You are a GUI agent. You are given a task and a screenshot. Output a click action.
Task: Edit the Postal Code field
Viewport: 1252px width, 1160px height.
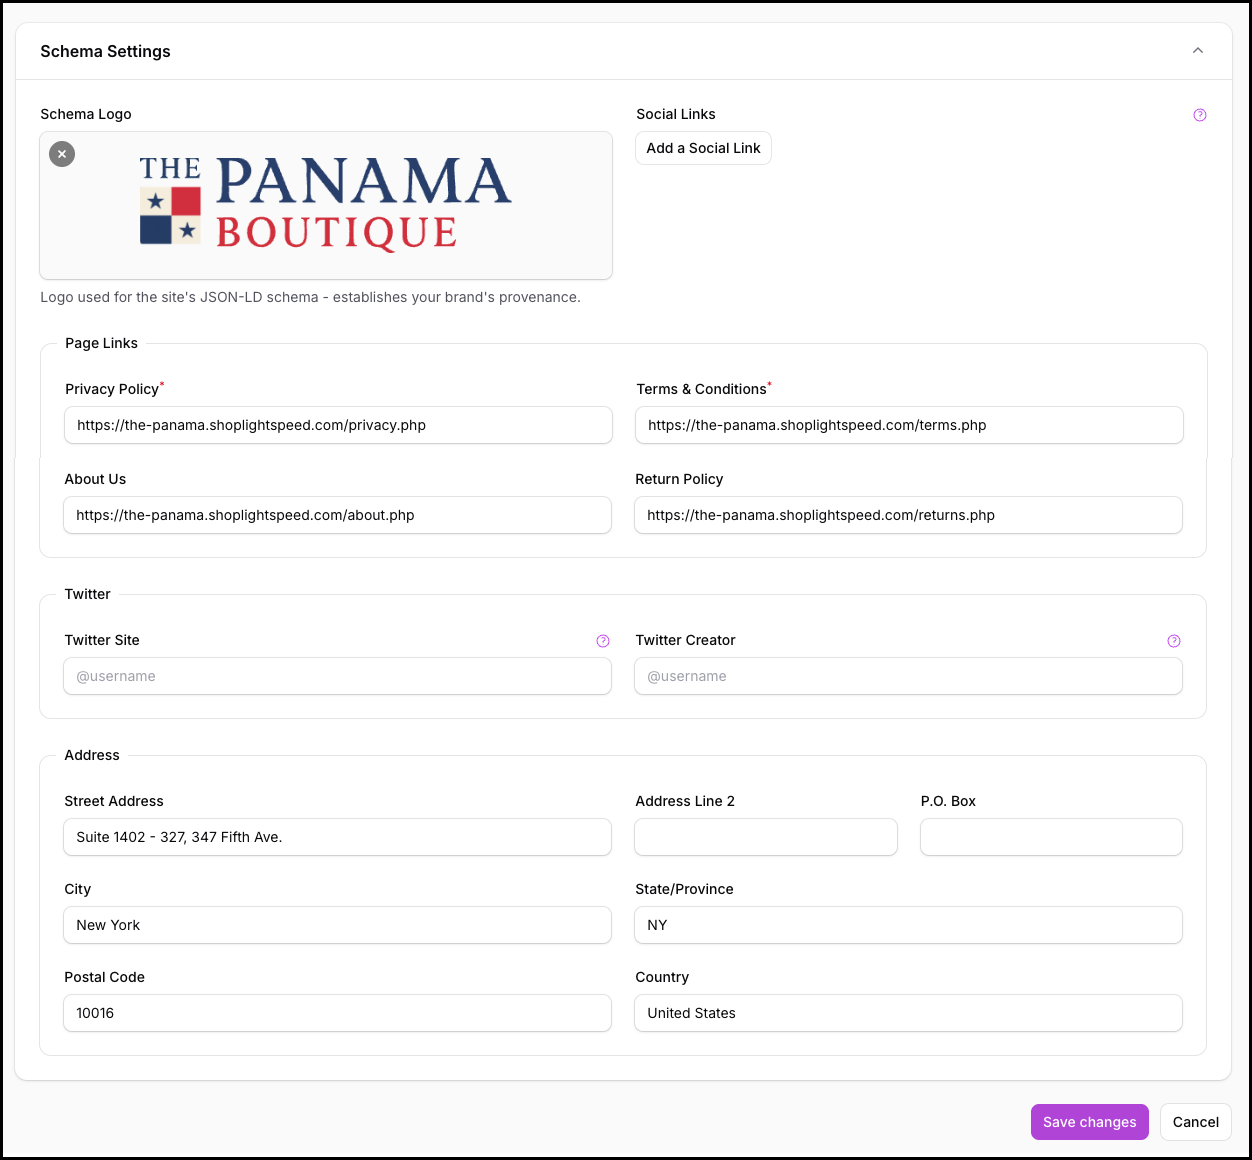[337, 1013]
